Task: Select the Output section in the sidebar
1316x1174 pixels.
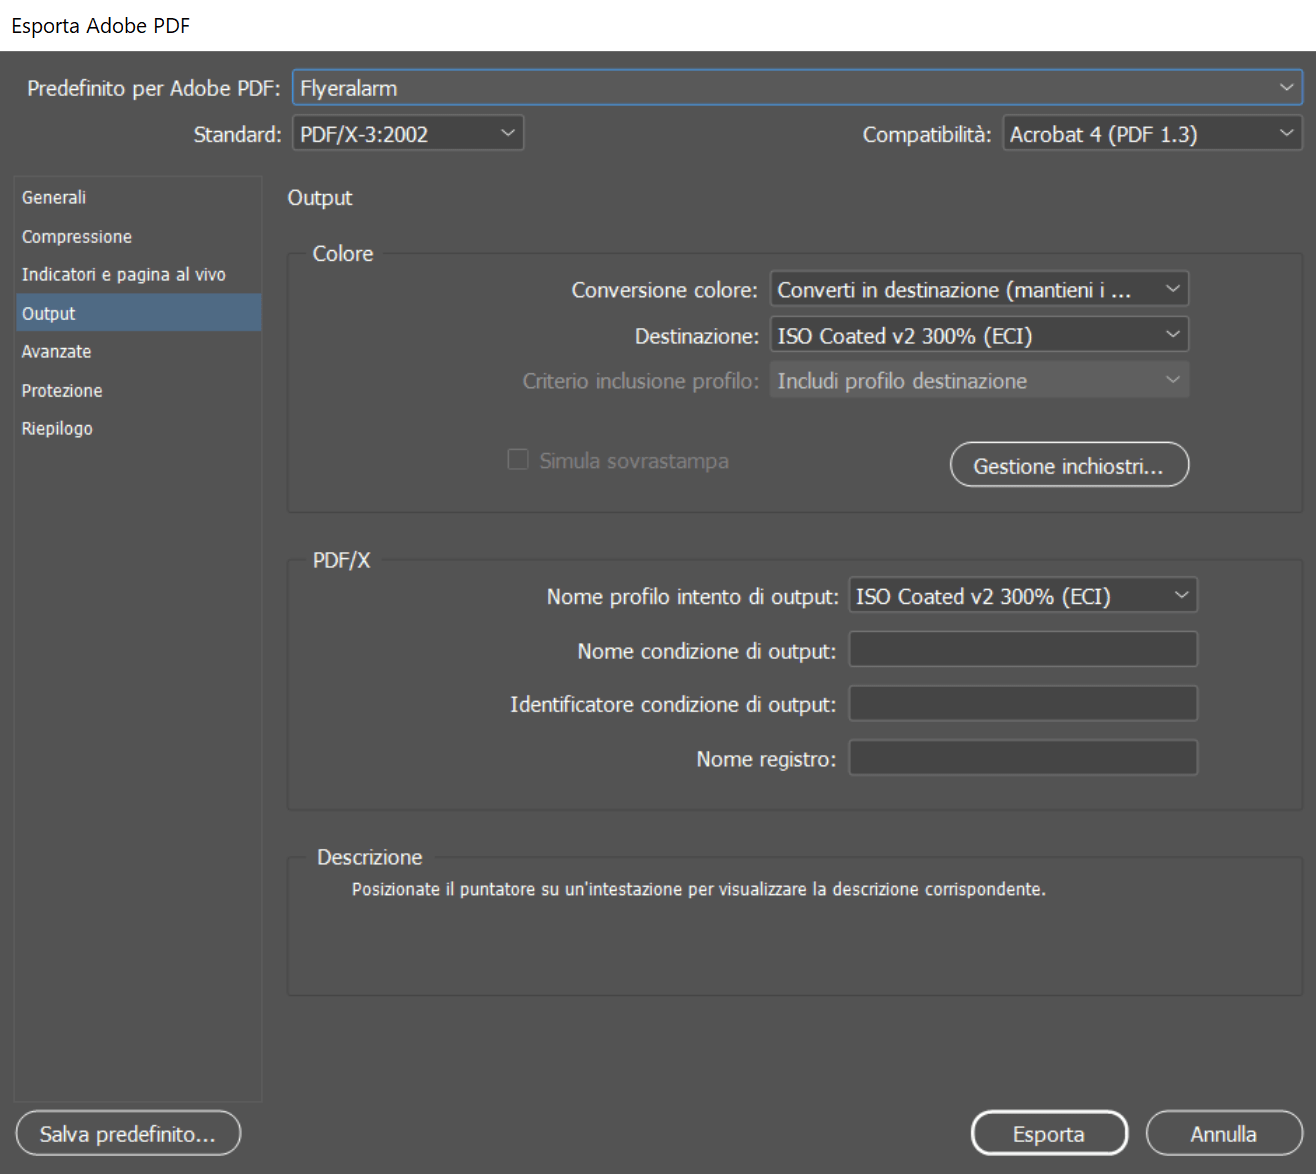Action: point(49,314)
